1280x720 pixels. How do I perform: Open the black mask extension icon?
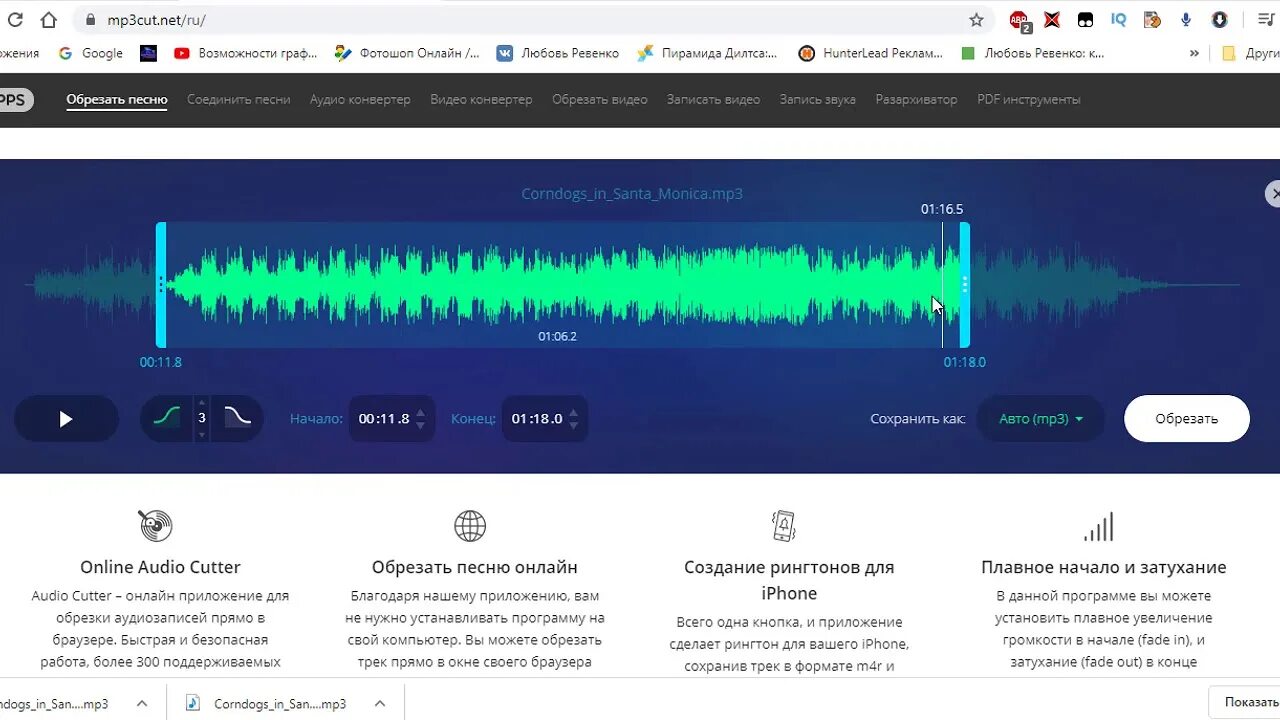pyautogui.click(x=1085, y=20)
